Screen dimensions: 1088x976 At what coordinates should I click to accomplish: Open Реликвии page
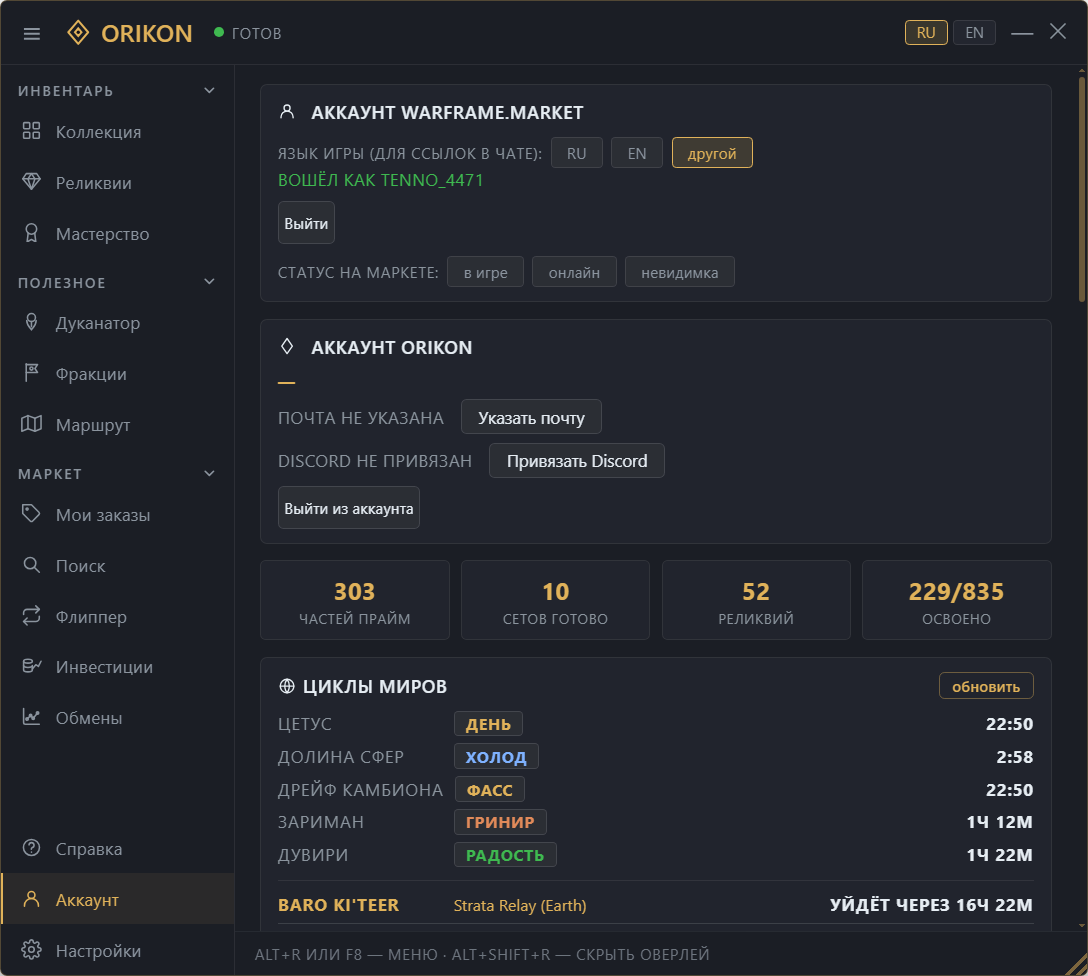117,182
